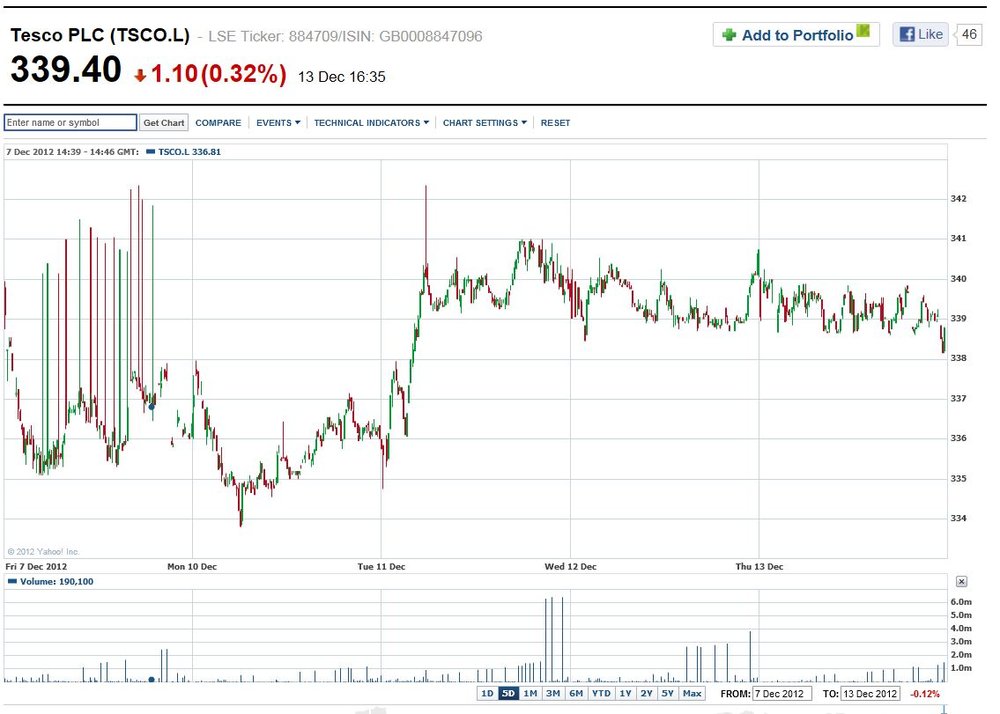Click the Mon 10 Dec date label
The width and height of the screenshot is (1000, 714).
192,566
